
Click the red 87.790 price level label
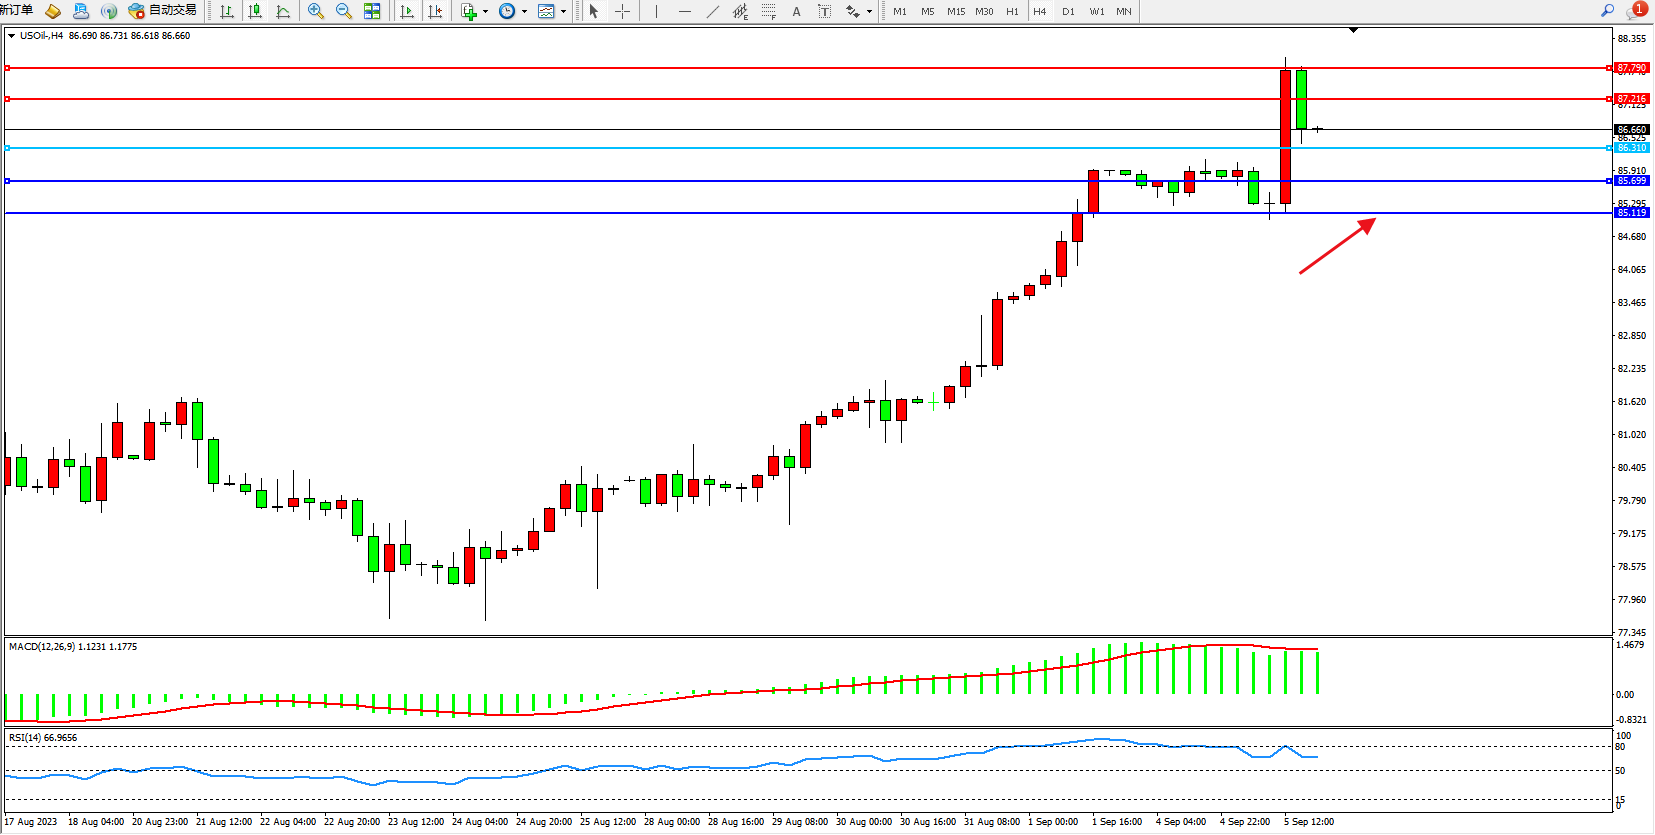[1631, 68]
